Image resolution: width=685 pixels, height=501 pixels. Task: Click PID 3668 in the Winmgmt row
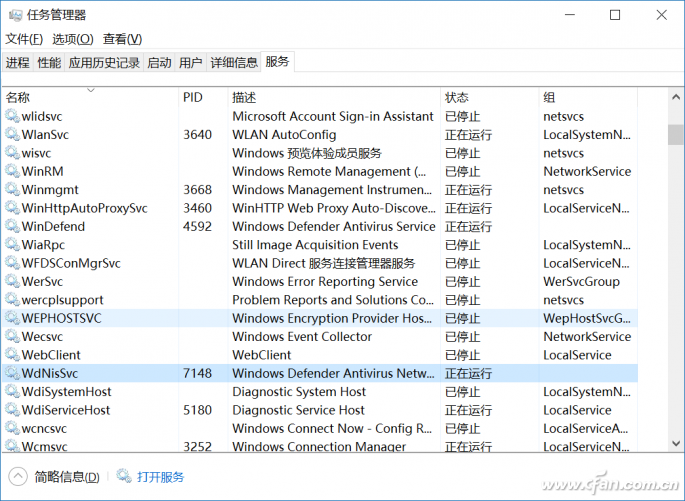(x=197, y=190)
